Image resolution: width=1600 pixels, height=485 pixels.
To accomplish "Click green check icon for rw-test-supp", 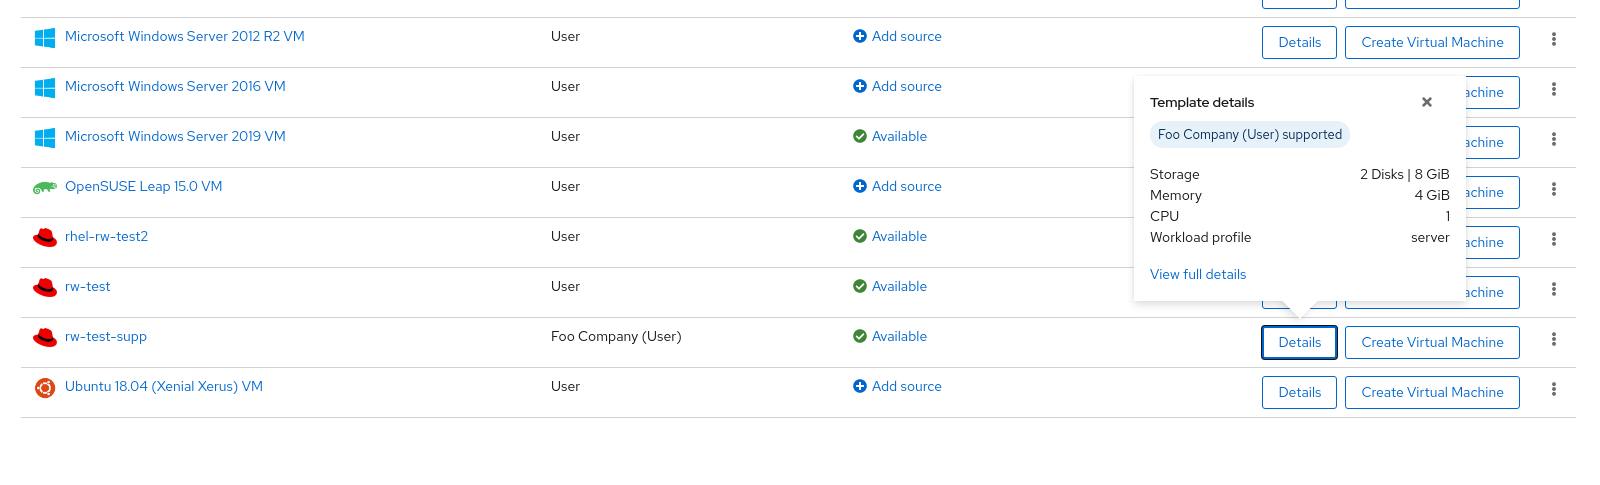I will click(x=860, y=336).
